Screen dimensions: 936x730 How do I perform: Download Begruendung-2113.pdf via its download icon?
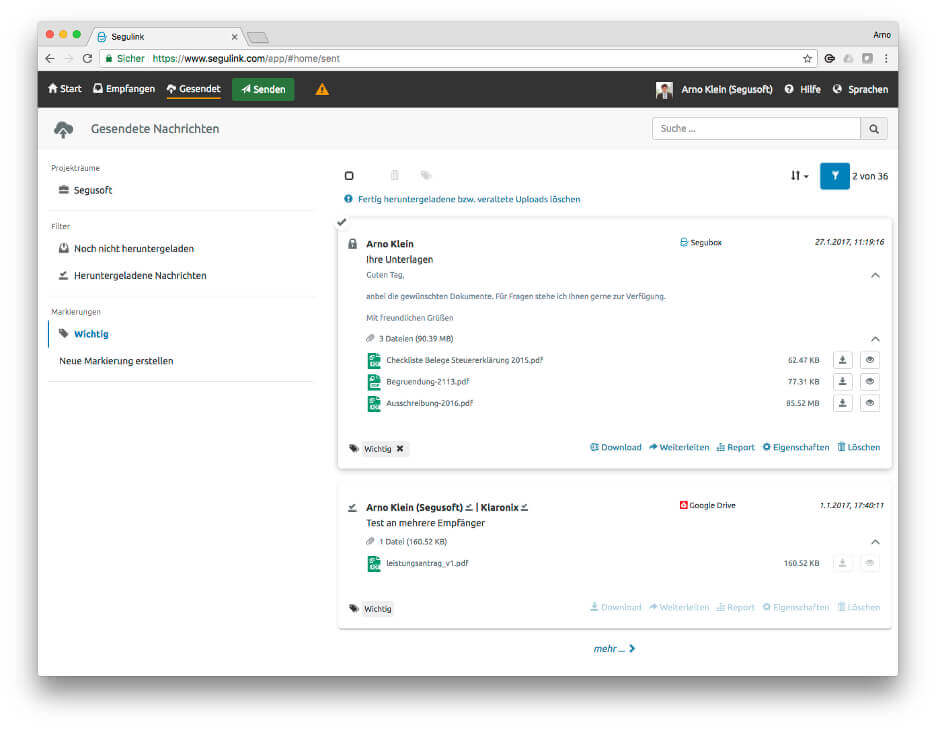[842, 381]
